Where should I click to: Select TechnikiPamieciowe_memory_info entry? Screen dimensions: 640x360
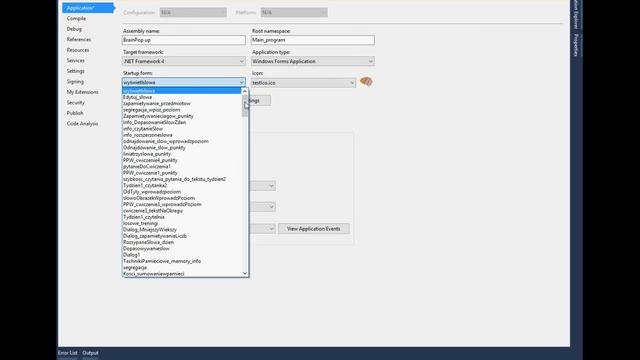[x=182, y=261]
